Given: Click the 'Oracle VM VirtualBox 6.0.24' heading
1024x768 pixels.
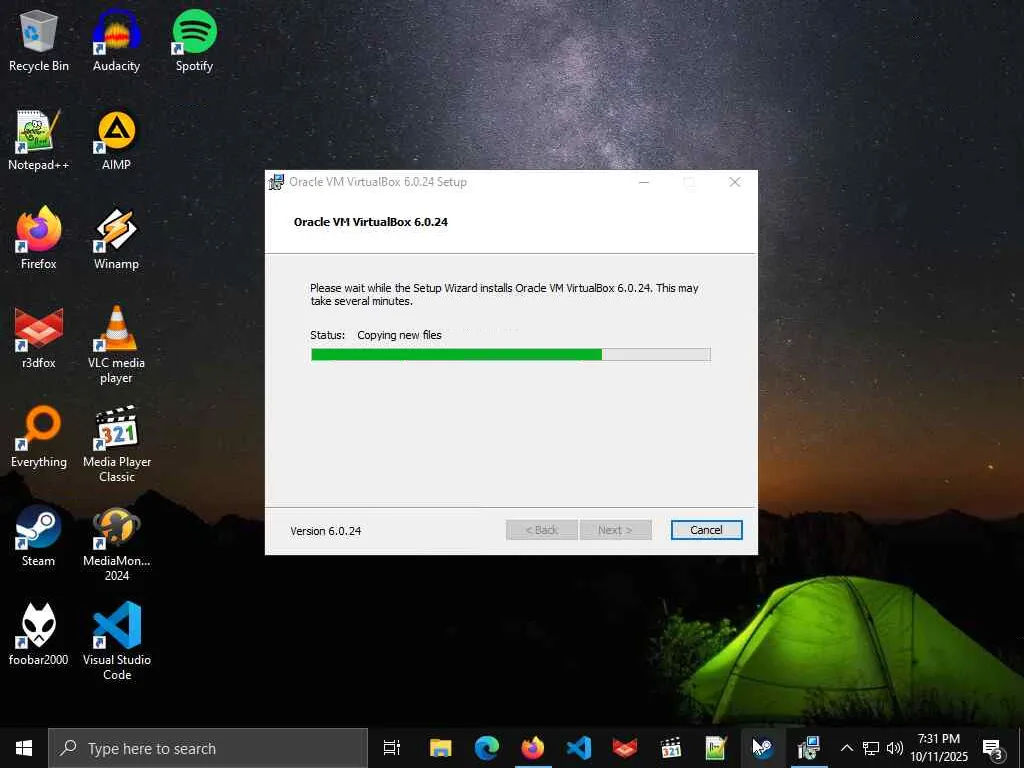Looking at the screenshot, I should tap(371, 222).
